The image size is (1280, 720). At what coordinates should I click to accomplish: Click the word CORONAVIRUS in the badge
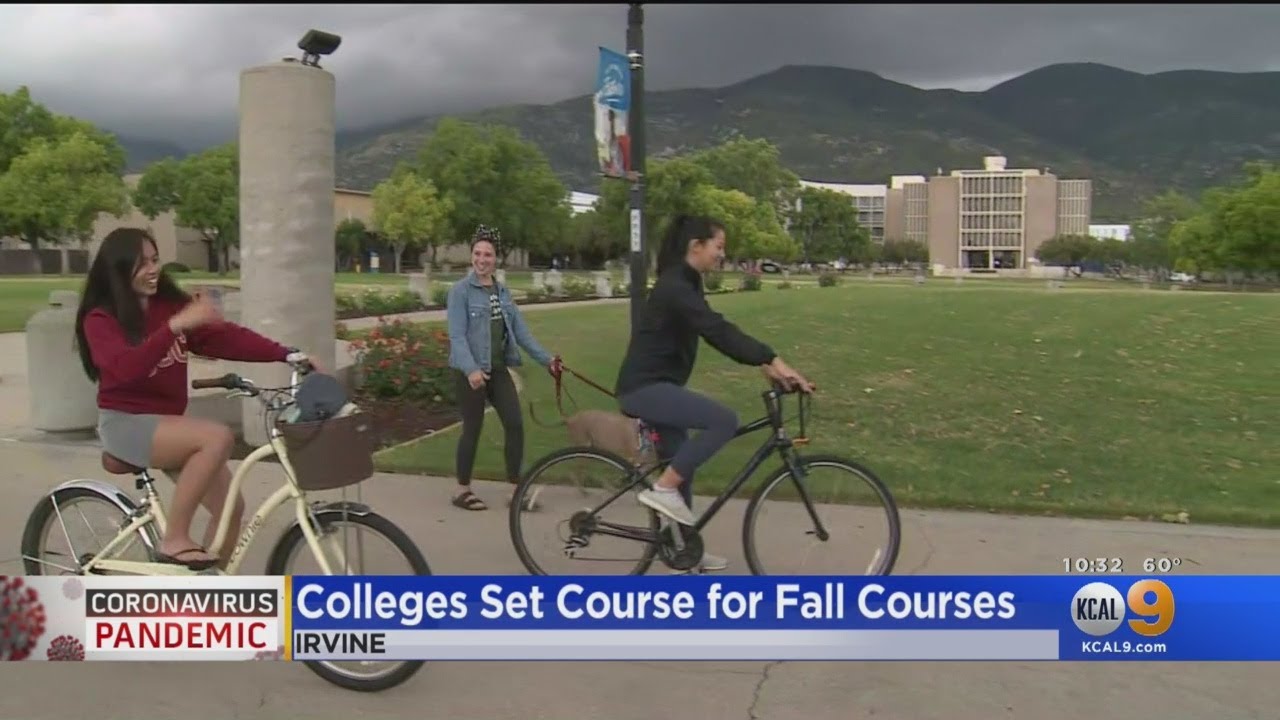[x=181, y=602]
